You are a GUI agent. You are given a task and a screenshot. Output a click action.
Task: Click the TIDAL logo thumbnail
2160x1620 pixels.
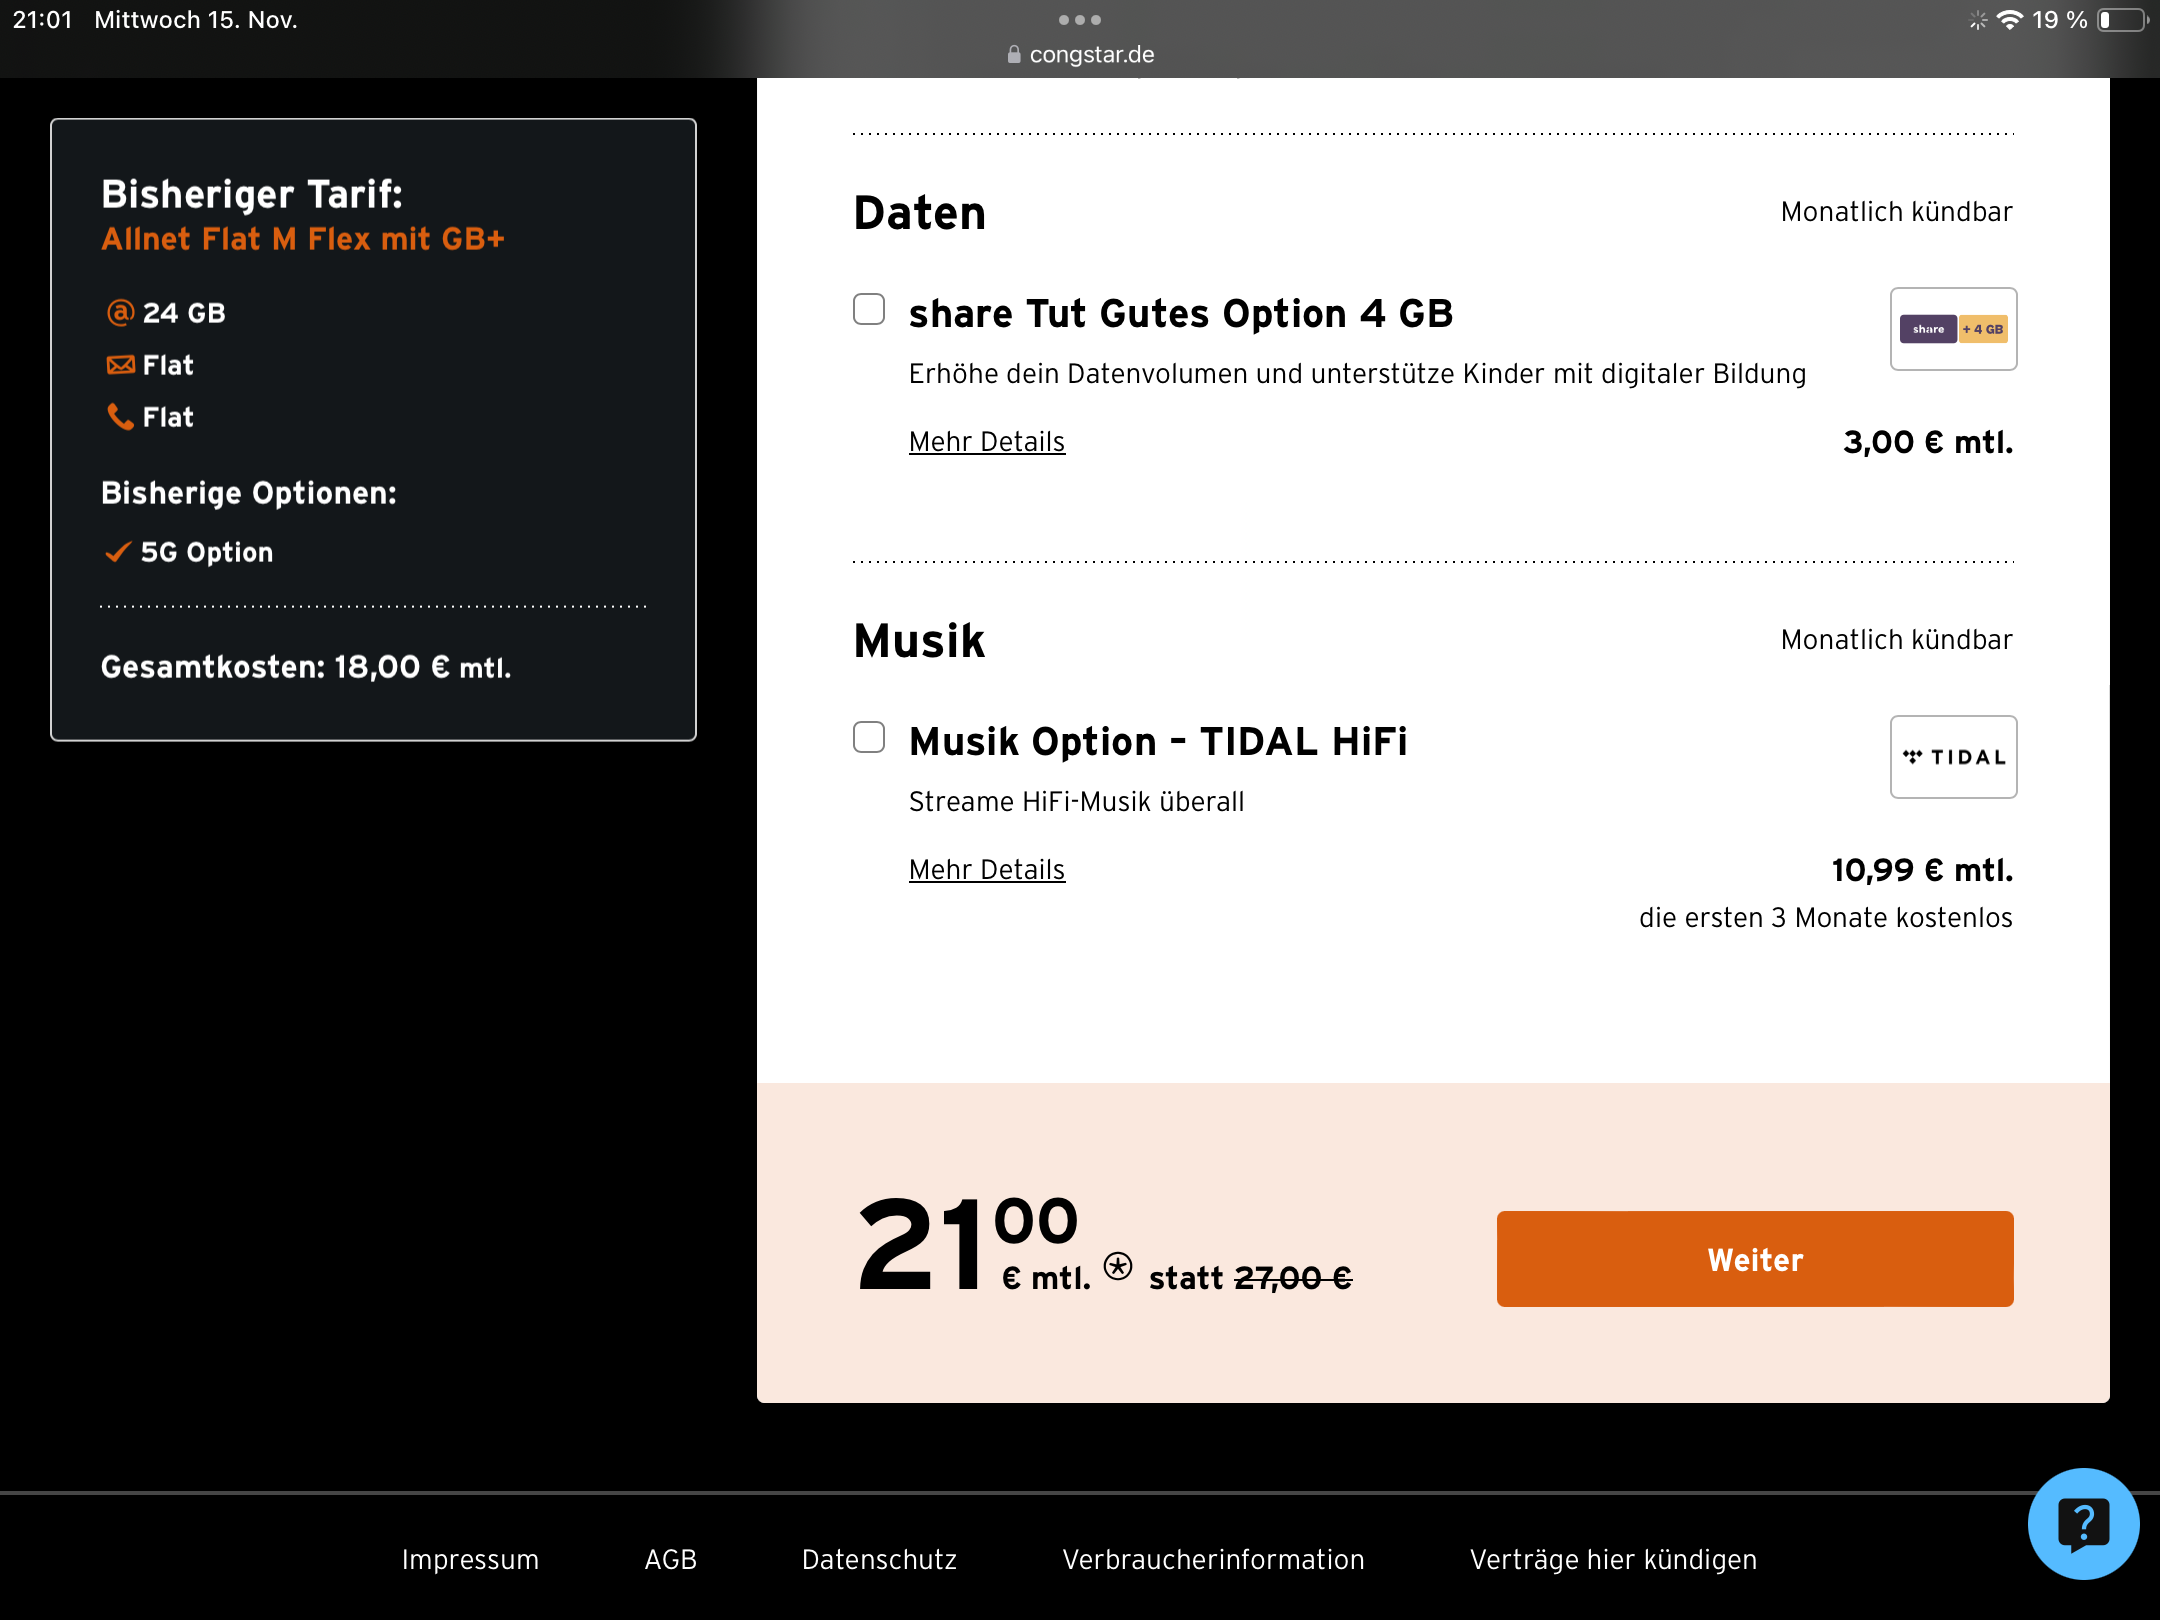(1953, 757)
